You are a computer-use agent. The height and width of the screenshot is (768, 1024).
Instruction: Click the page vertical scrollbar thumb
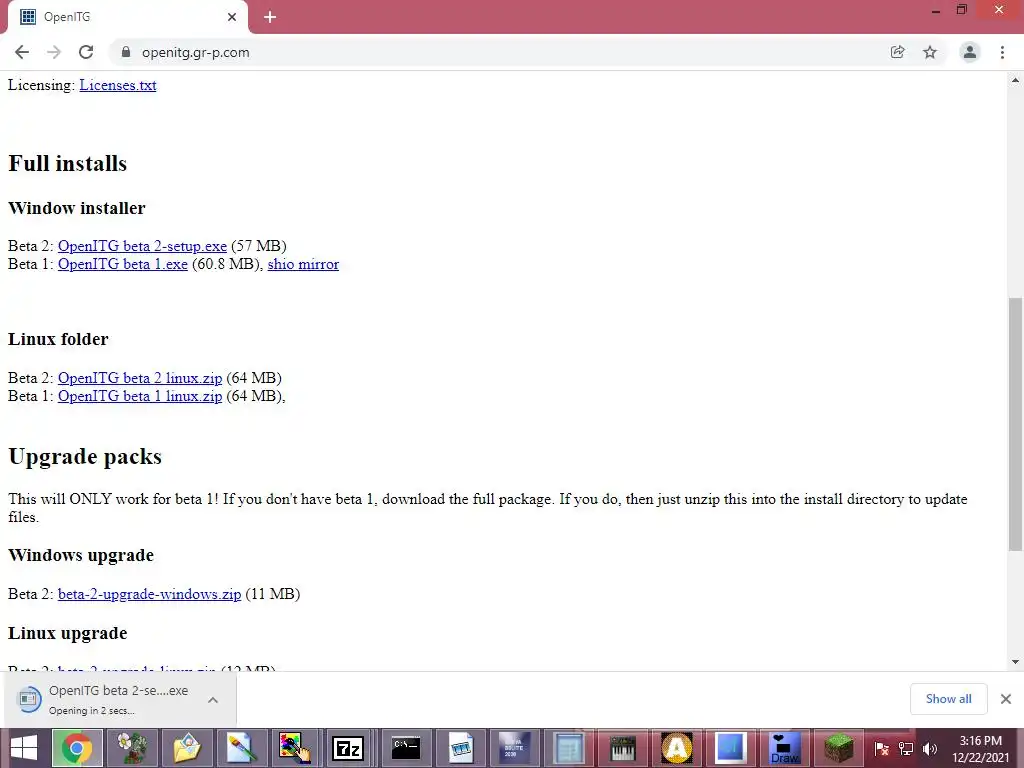coord(1015,423)
